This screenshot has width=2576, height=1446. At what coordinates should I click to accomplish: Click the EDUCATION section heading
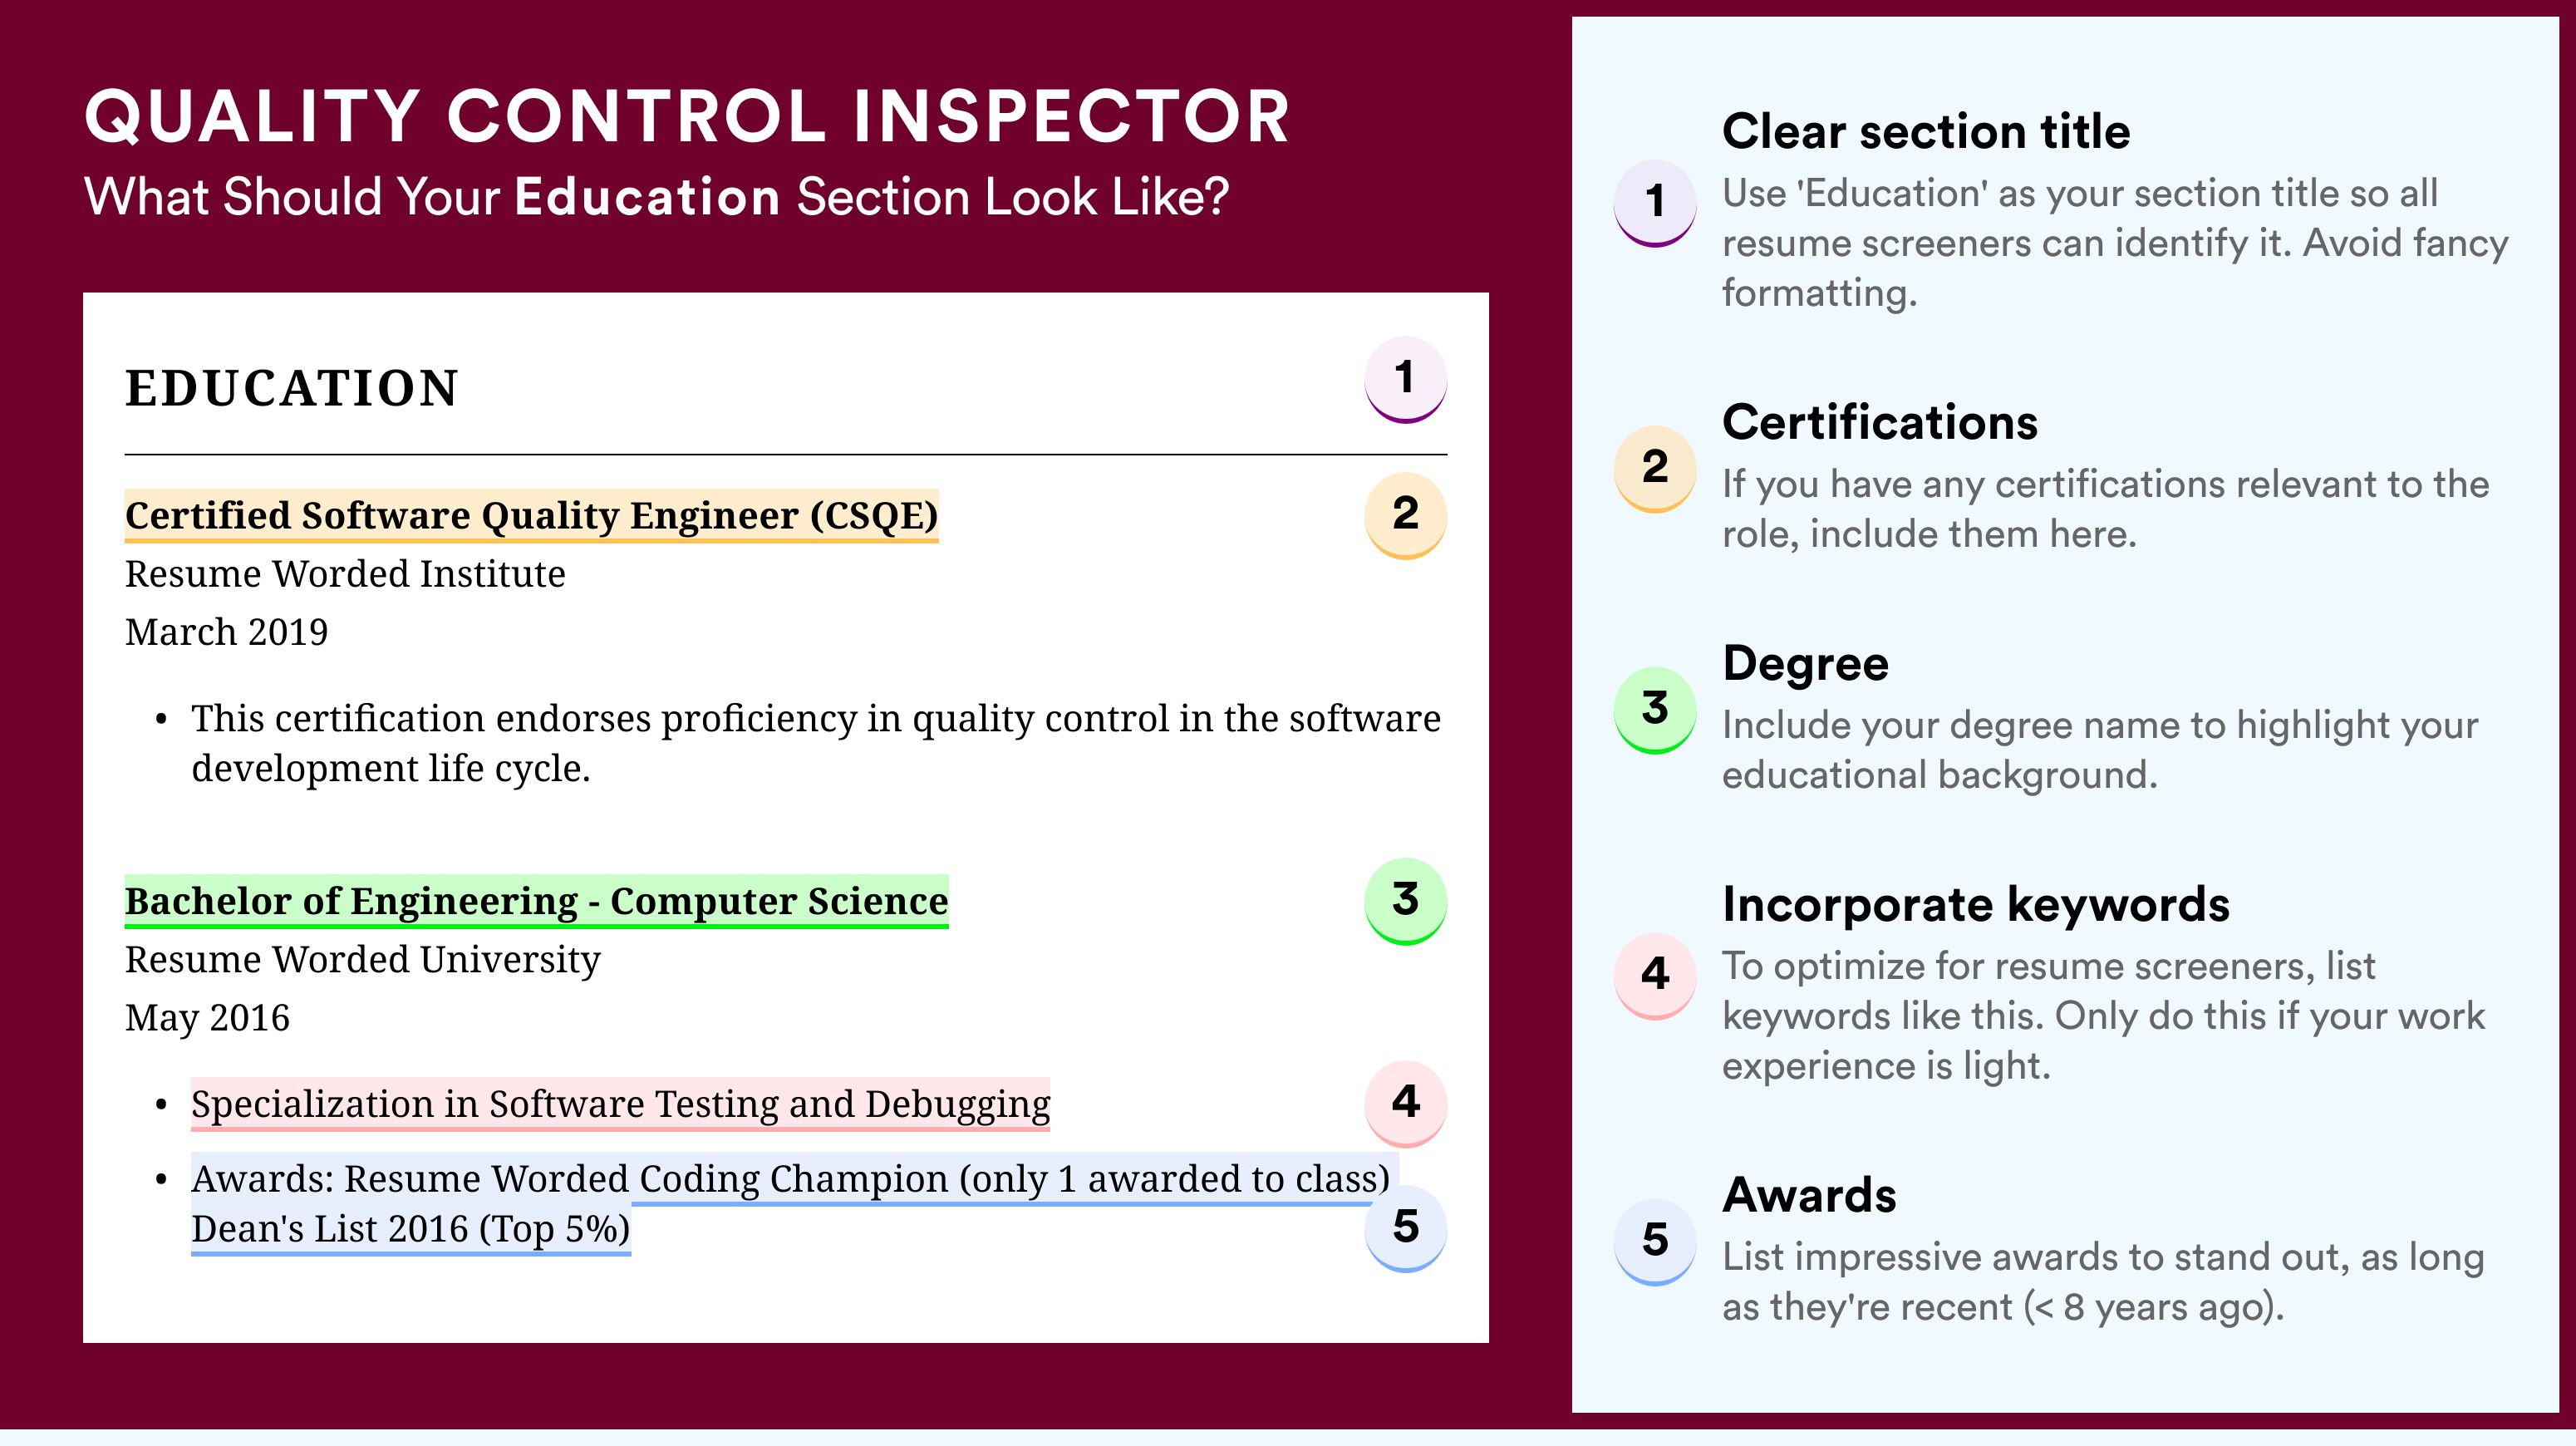pyautogui.click(x=291, y=388)
